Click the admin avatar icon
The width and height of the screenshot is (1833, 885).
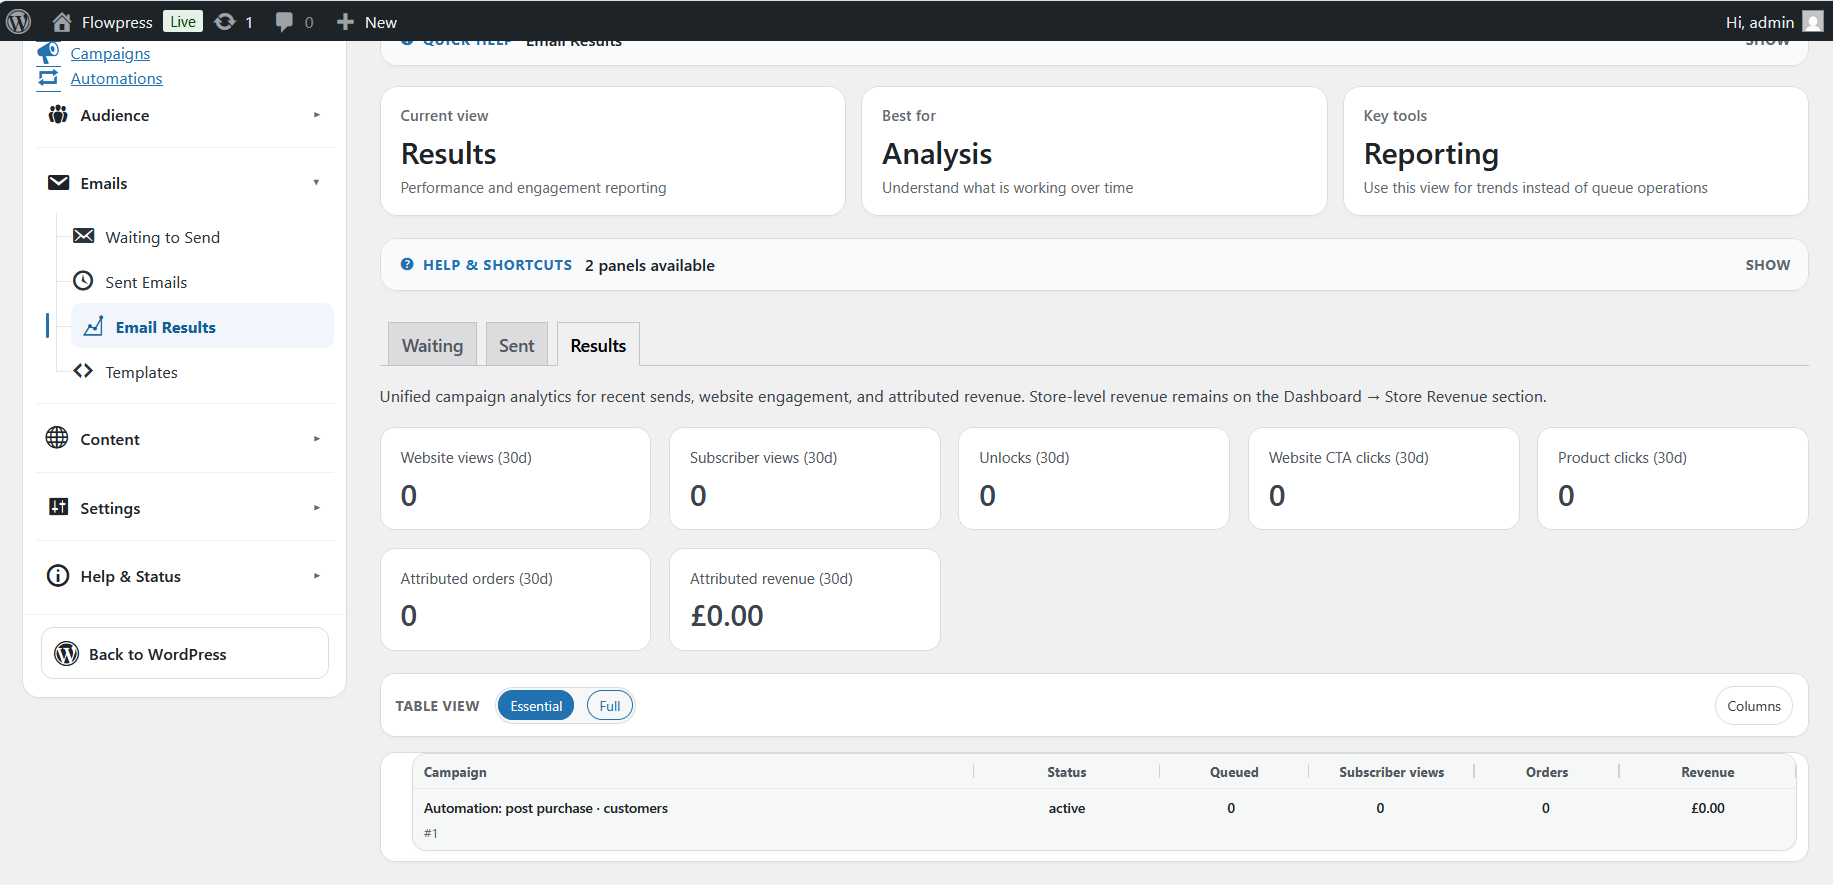click(x=1813, y=22)
